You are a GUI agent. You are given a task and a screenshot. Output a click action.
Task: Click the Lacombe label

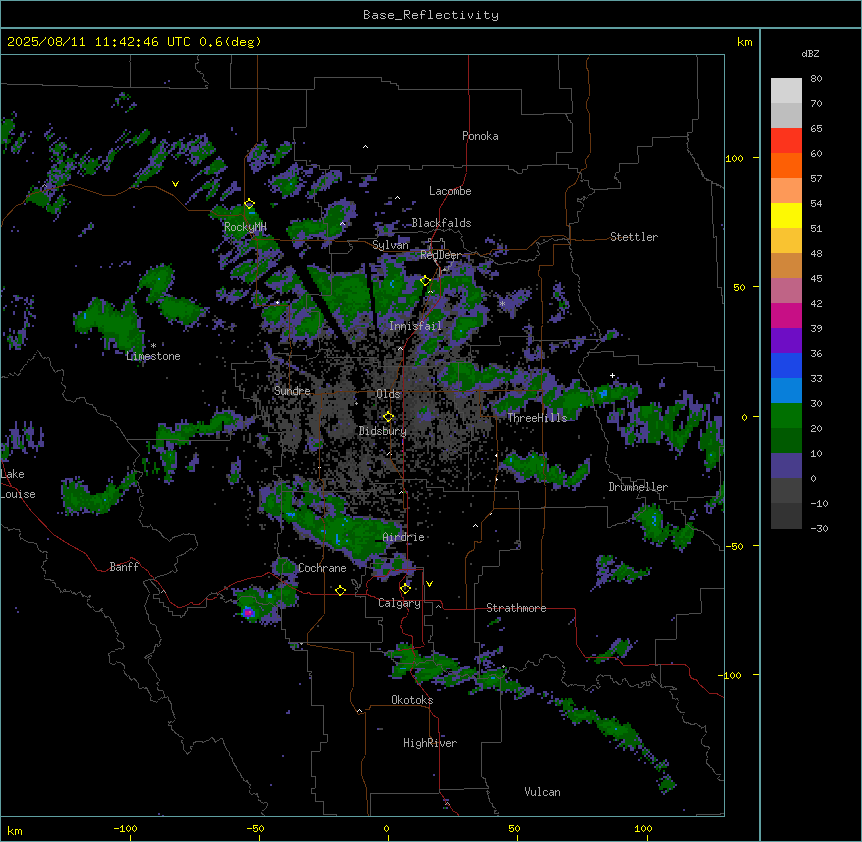tap(450, 191)
